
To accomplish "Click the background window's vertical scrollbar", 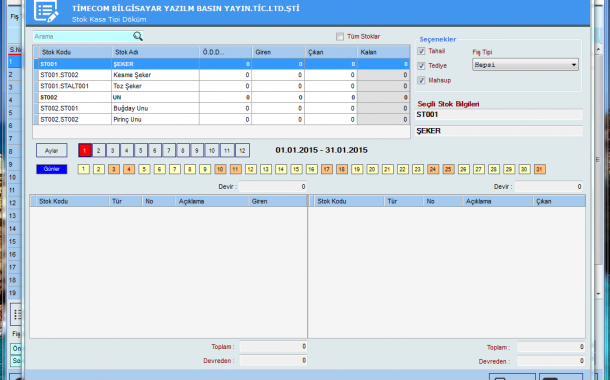I will [x=598, y=159].
